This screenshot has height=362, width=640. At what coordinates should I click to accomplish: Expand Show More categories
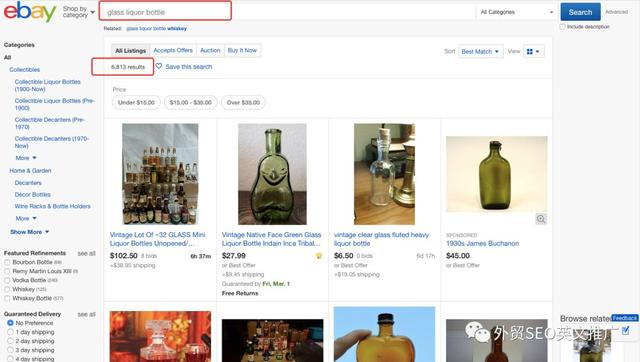tap(29, 232)
